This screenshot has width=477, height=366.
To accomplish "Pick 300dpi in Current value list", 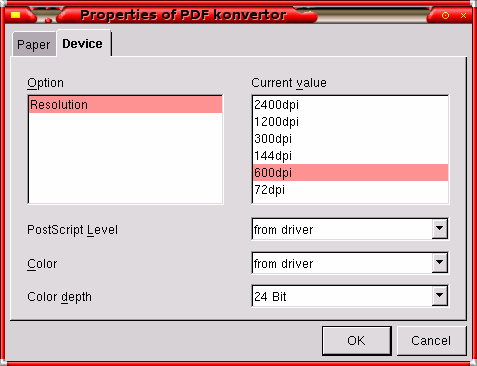I will coord(350,139).
